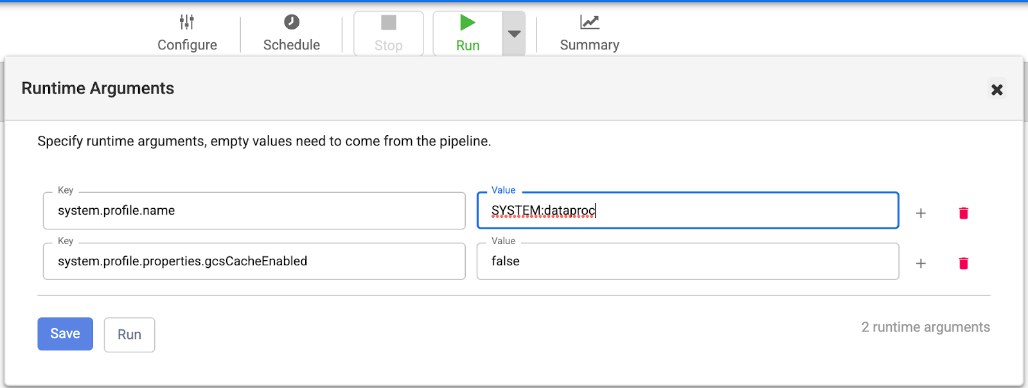Open the Configure pipeline settings
The width and height of the screenshot is (1028, 388).
click(x=187, y=33)
